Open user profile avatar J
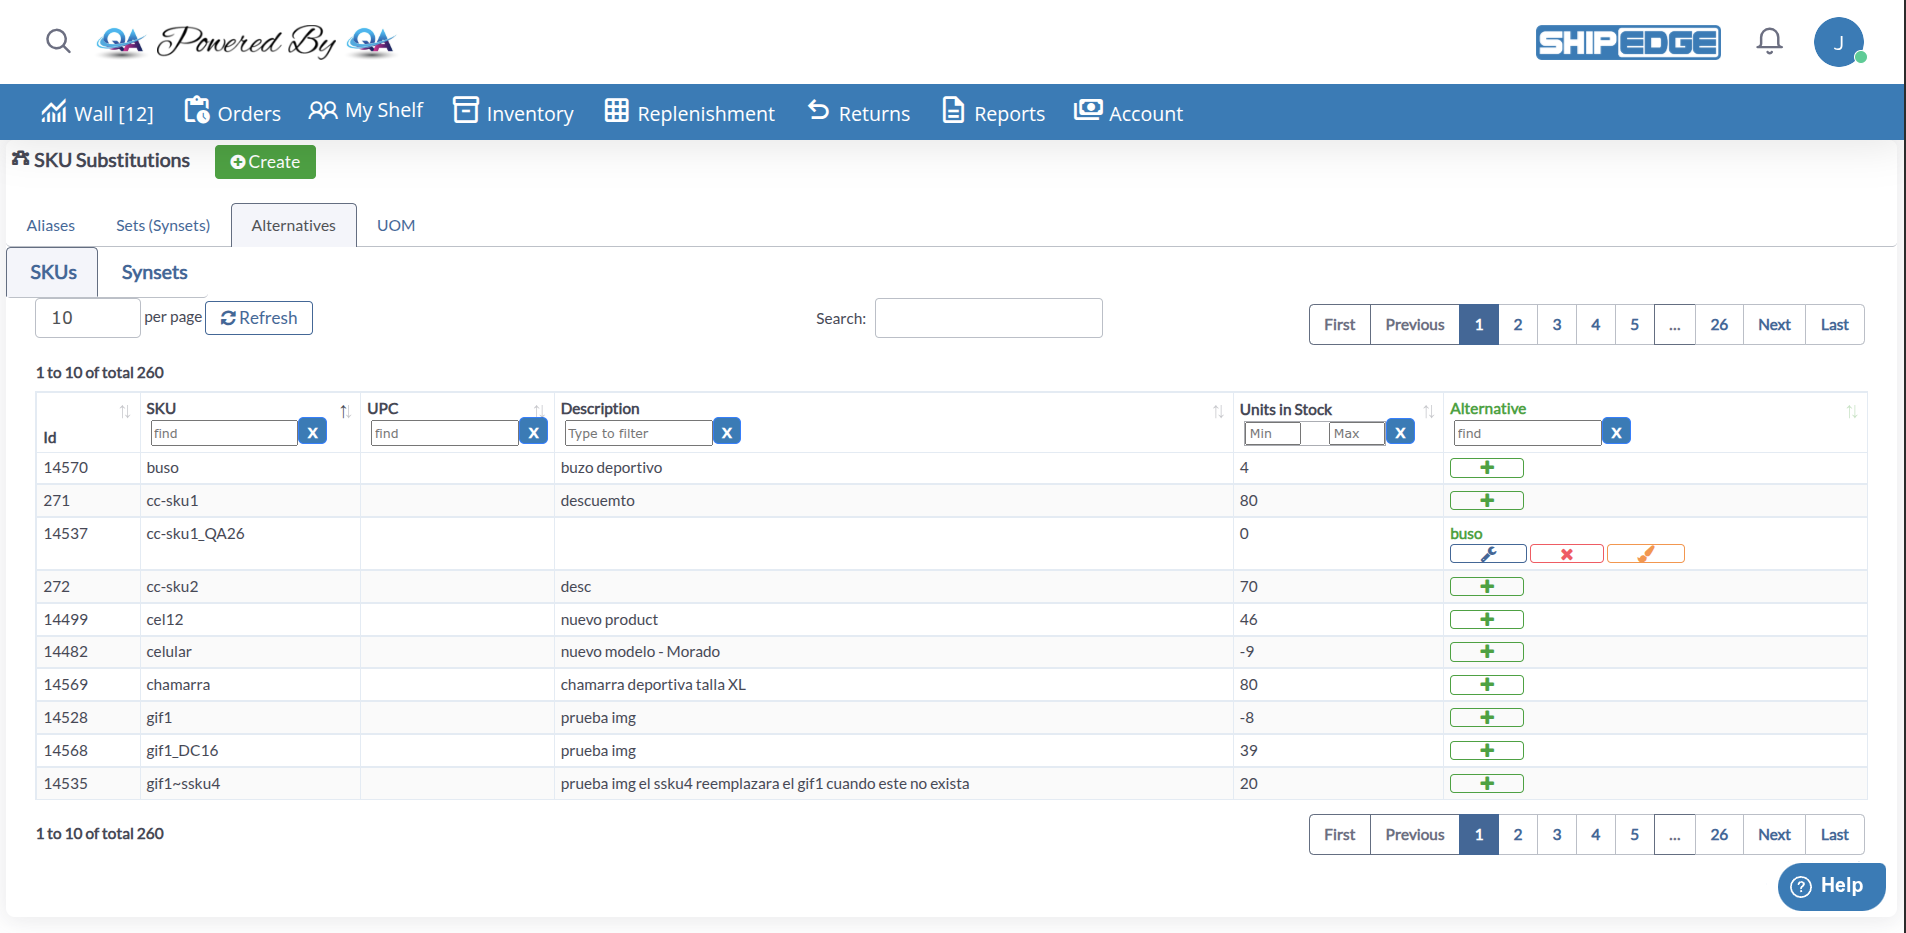 point(1838,42)
